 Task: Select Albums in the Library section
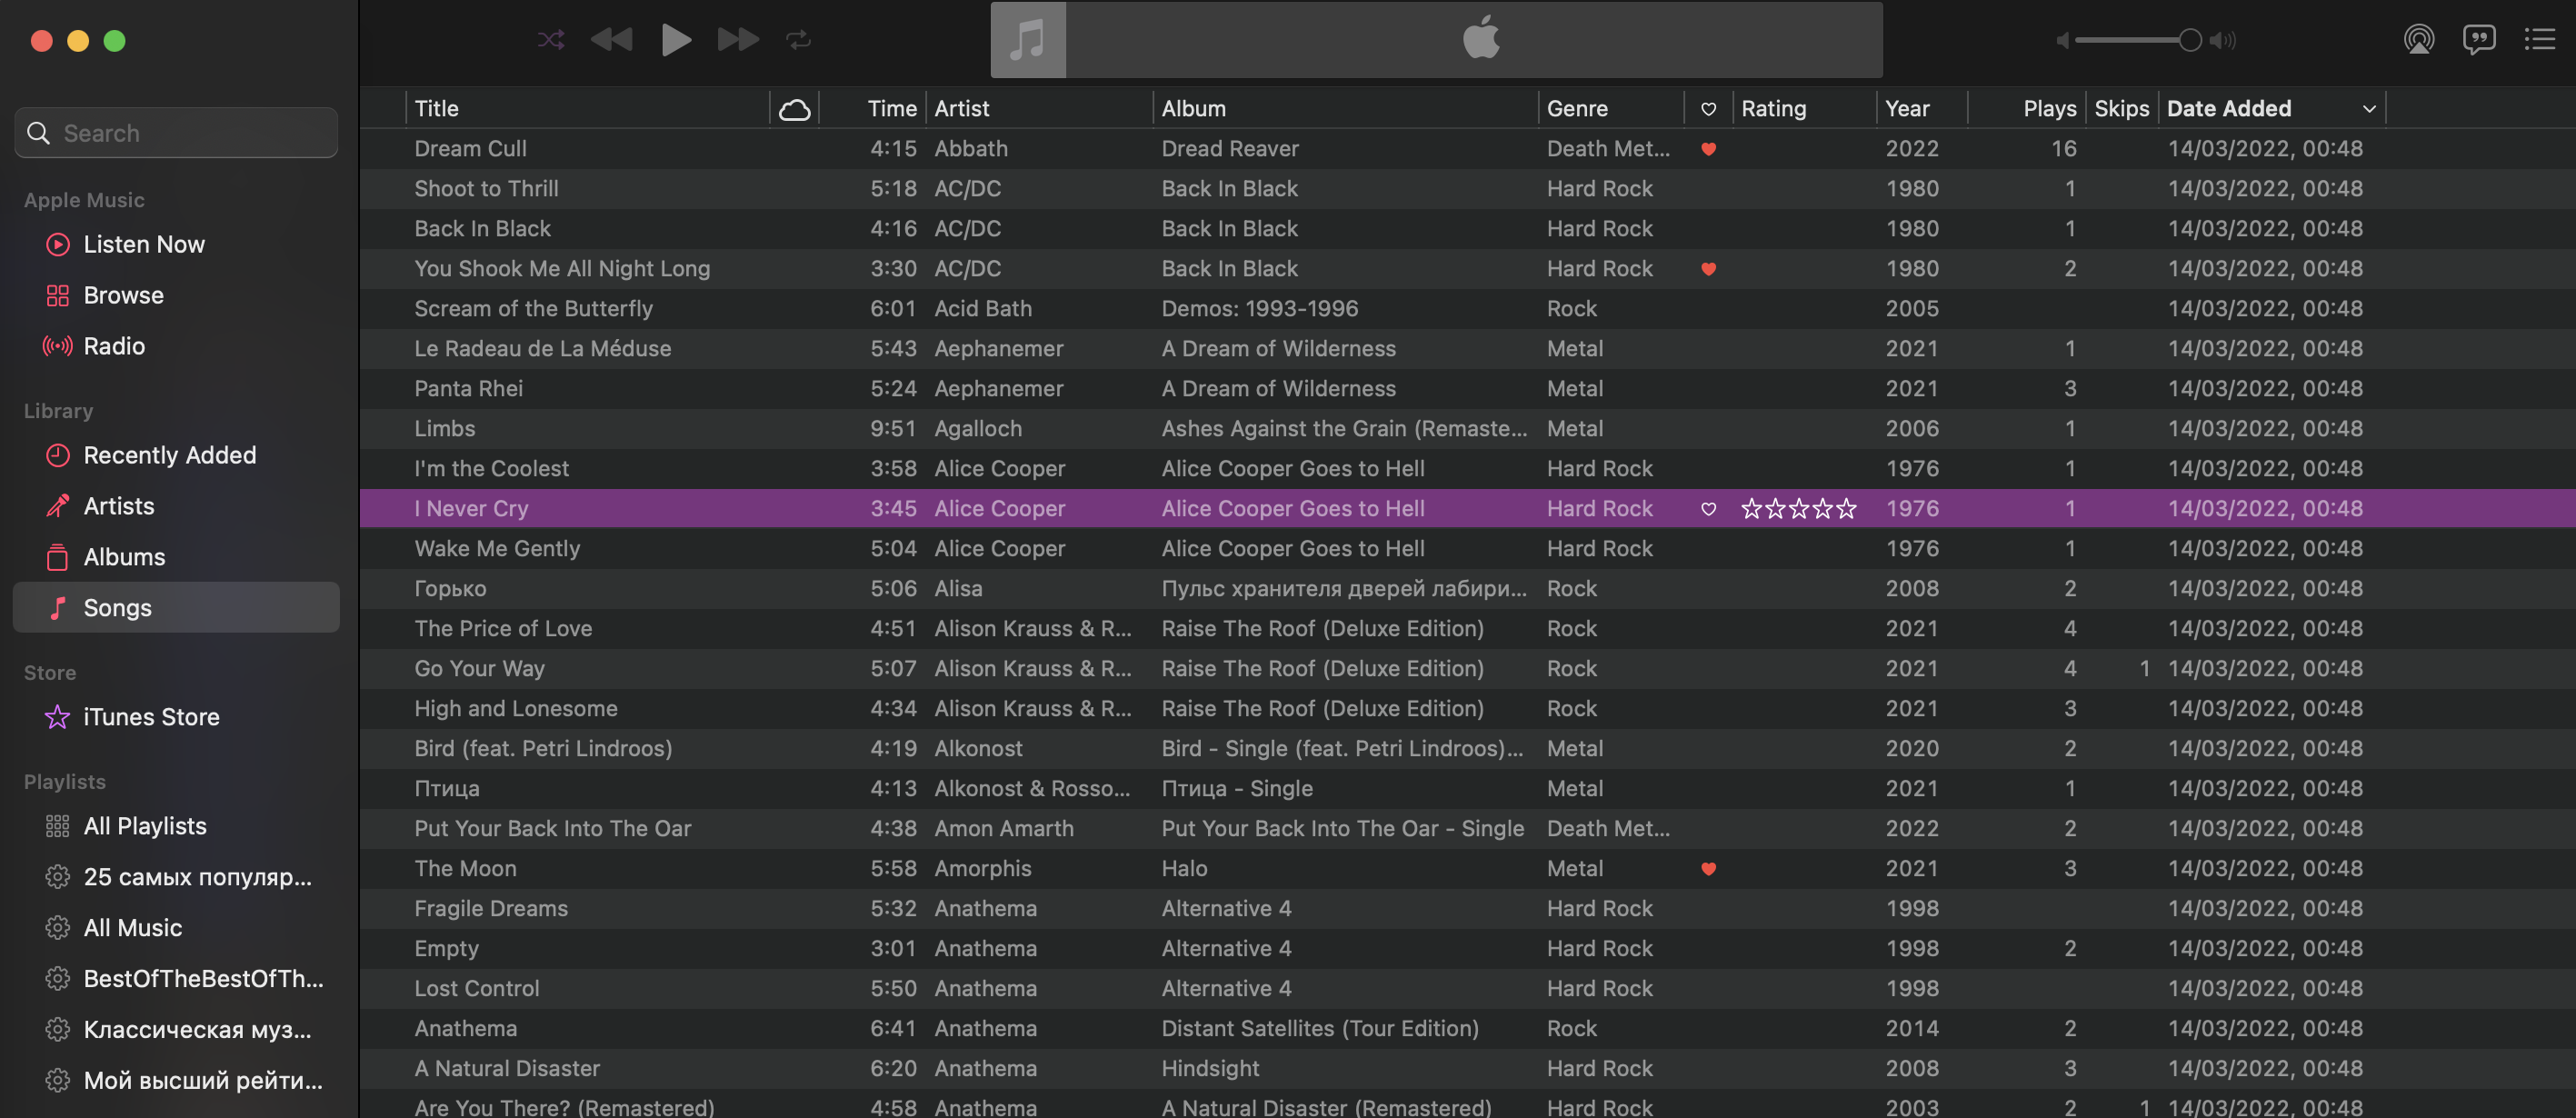pos(123,557)
